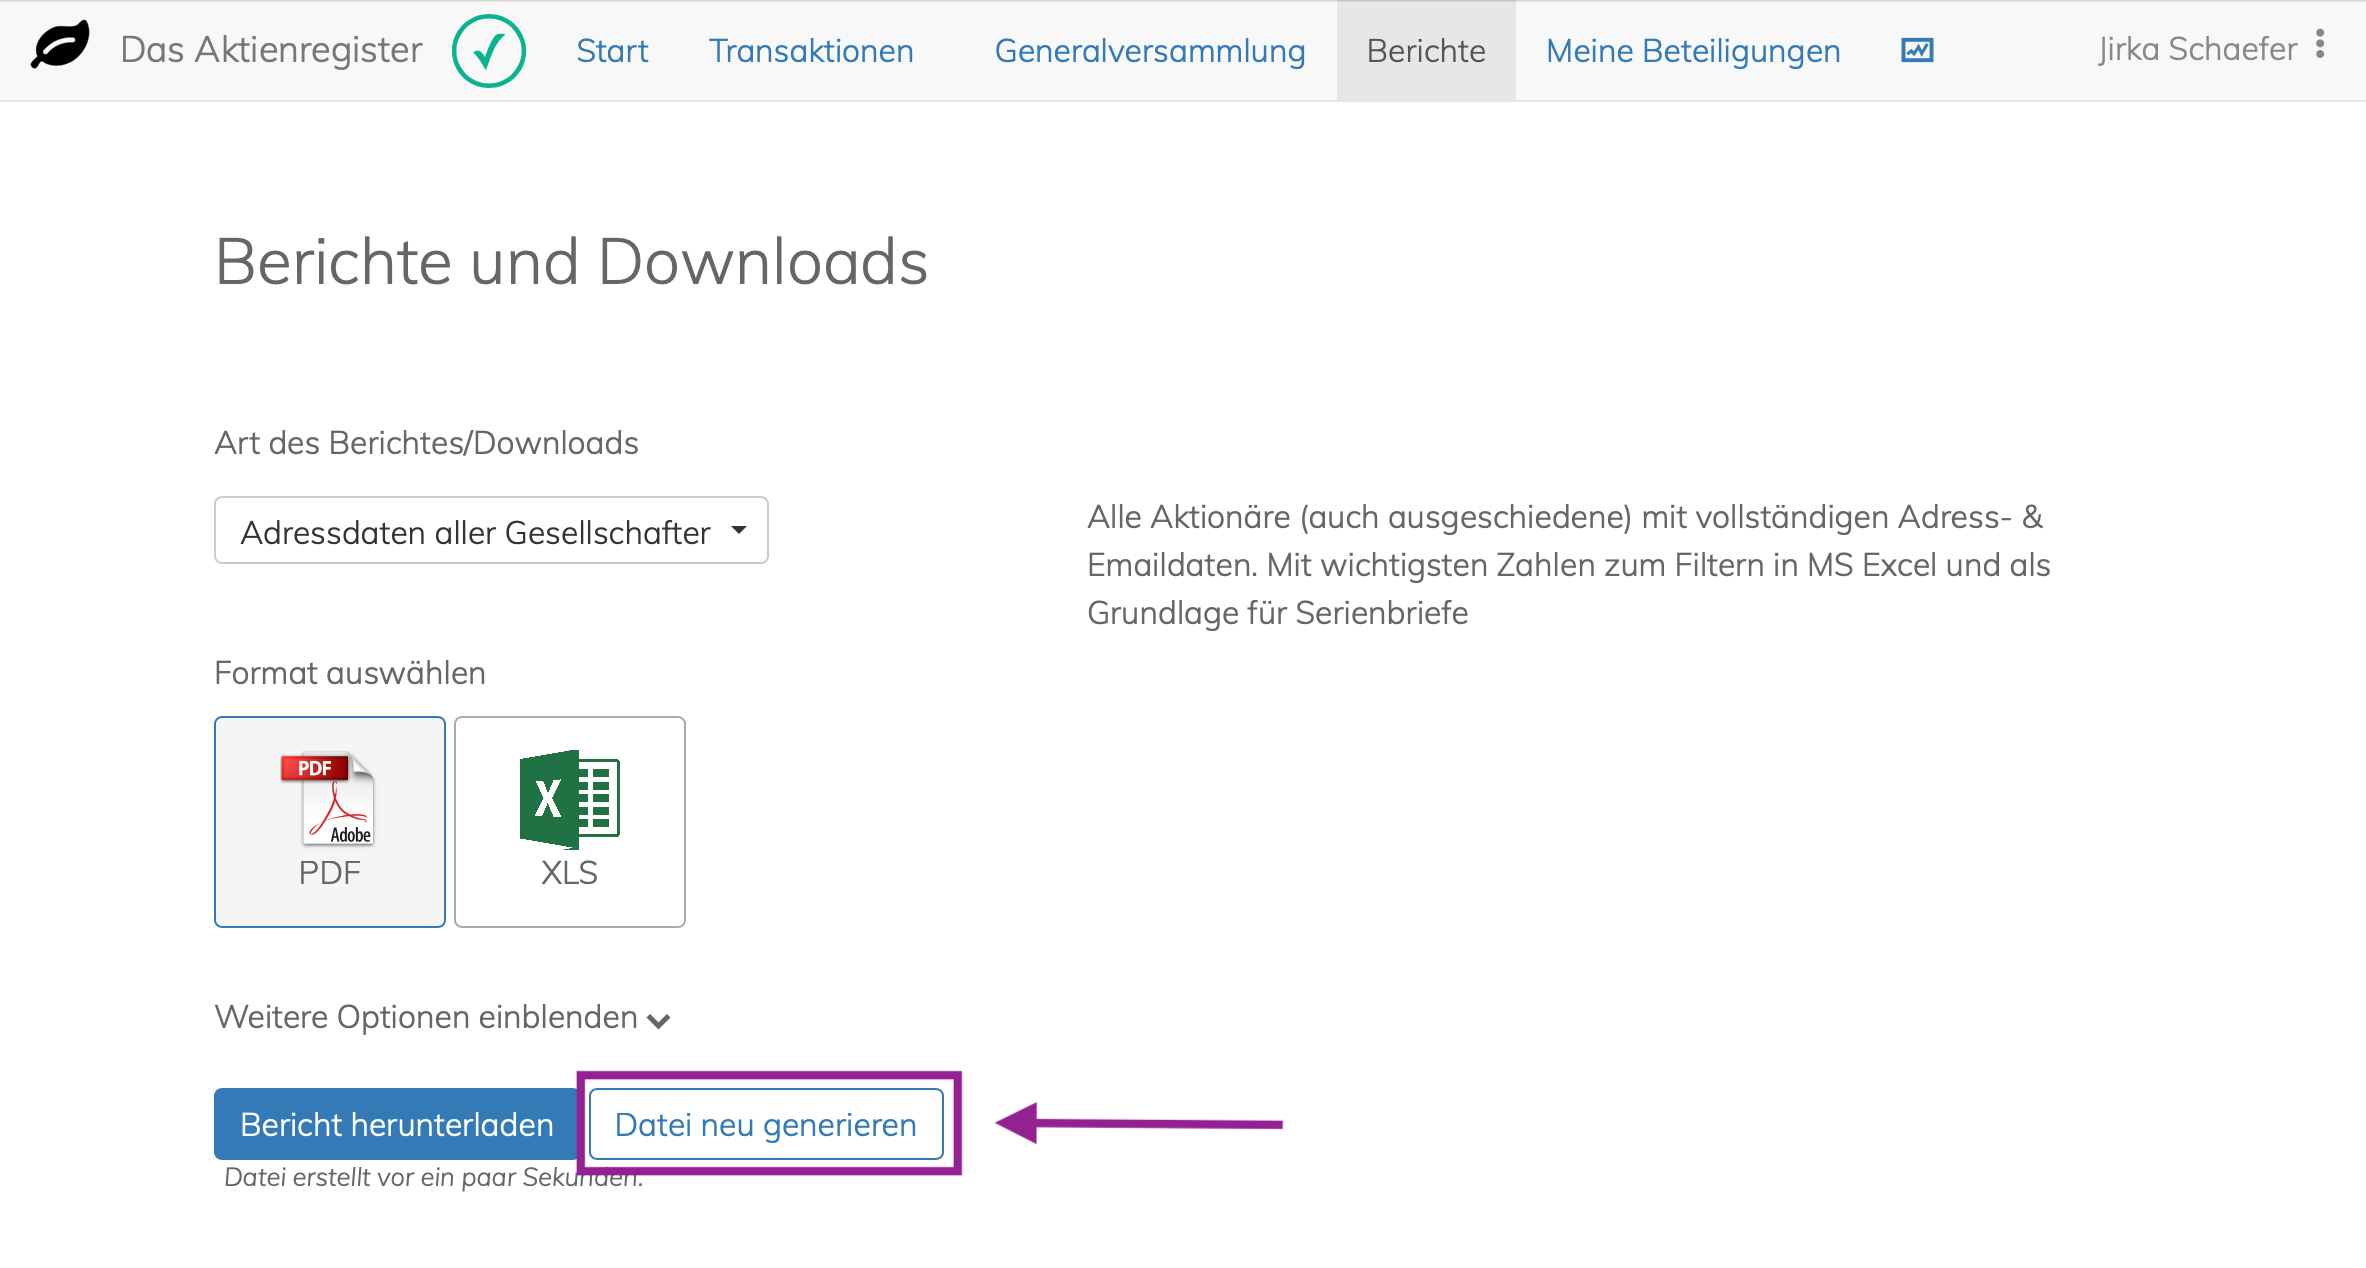Image resolution: width=2366 pixels, height=1268 pixels.
Task: Click the dropdown caret of report type
Action: click(x=739, y=530)
